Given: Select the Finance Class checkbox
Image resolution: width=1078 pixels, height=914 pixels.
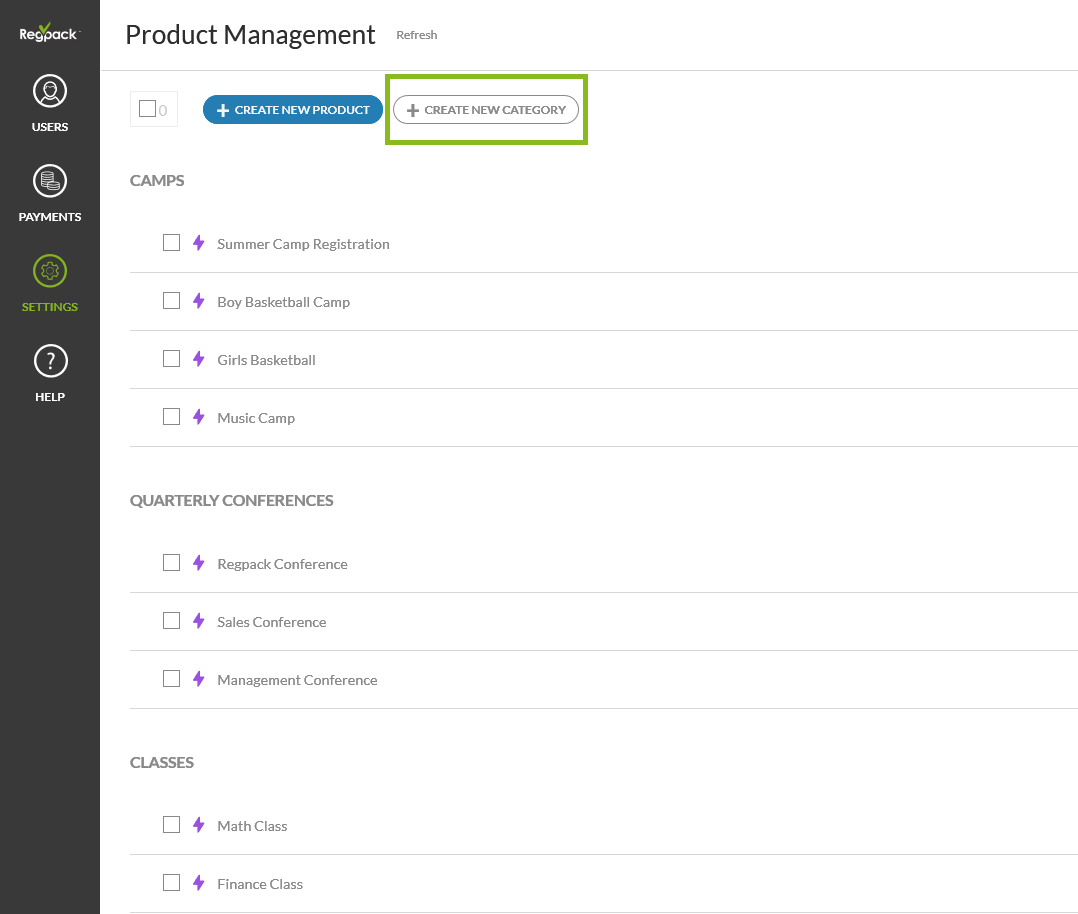Looking at the screenshot, I should click(171, 883).
